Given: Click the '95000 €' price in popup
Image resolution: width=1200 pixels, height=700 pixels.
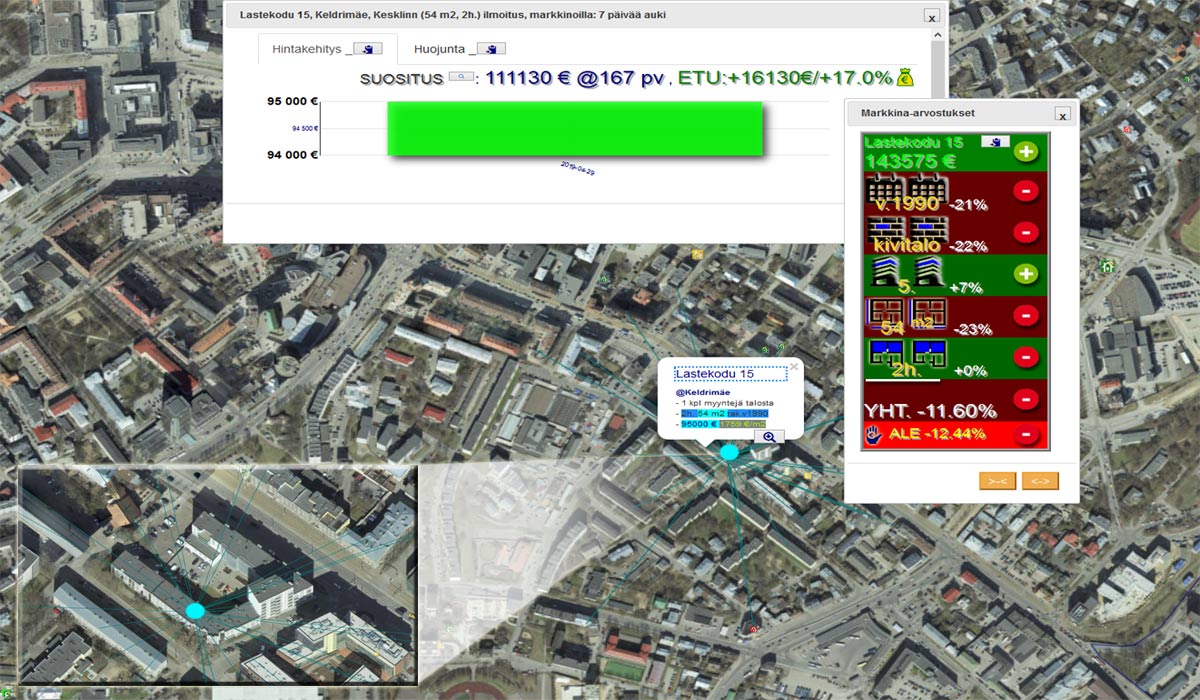Looking at the screenshot, I should click(x=698, y=424).
